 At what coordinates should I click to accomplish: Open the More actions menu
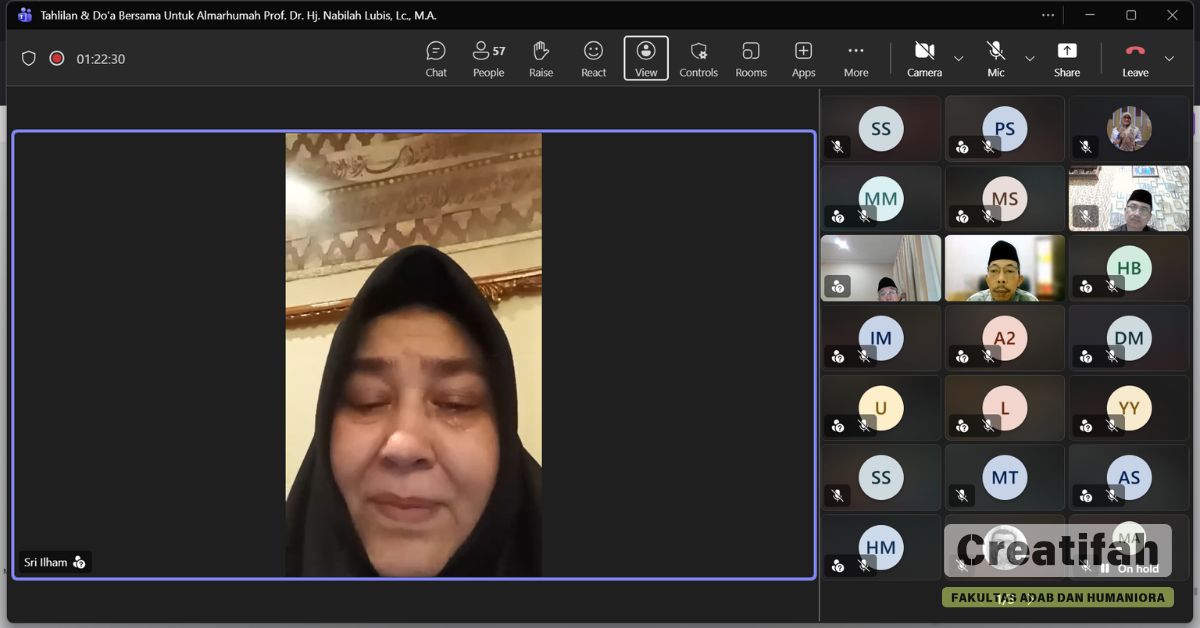click(856, 58)
